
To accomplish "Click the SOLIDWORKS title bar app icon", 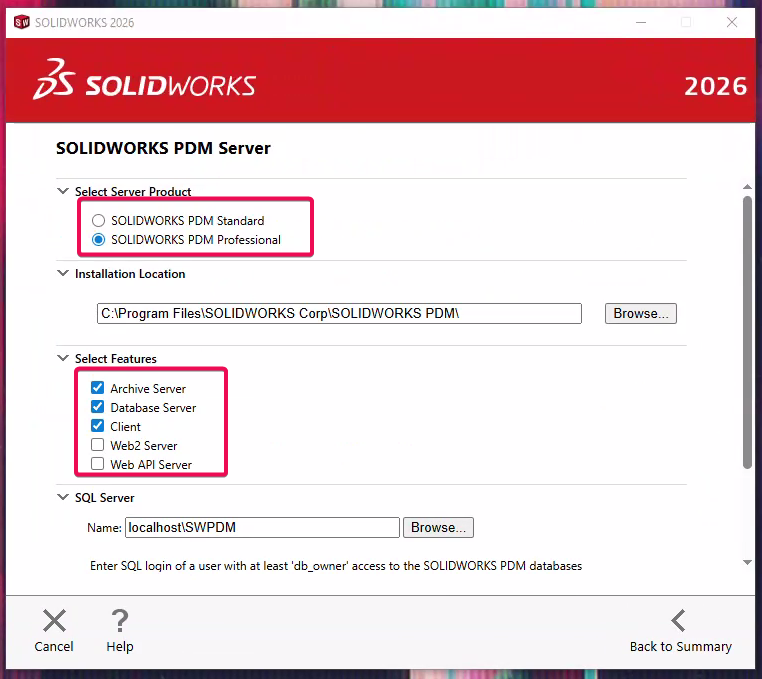I will (x=21, y=22).
